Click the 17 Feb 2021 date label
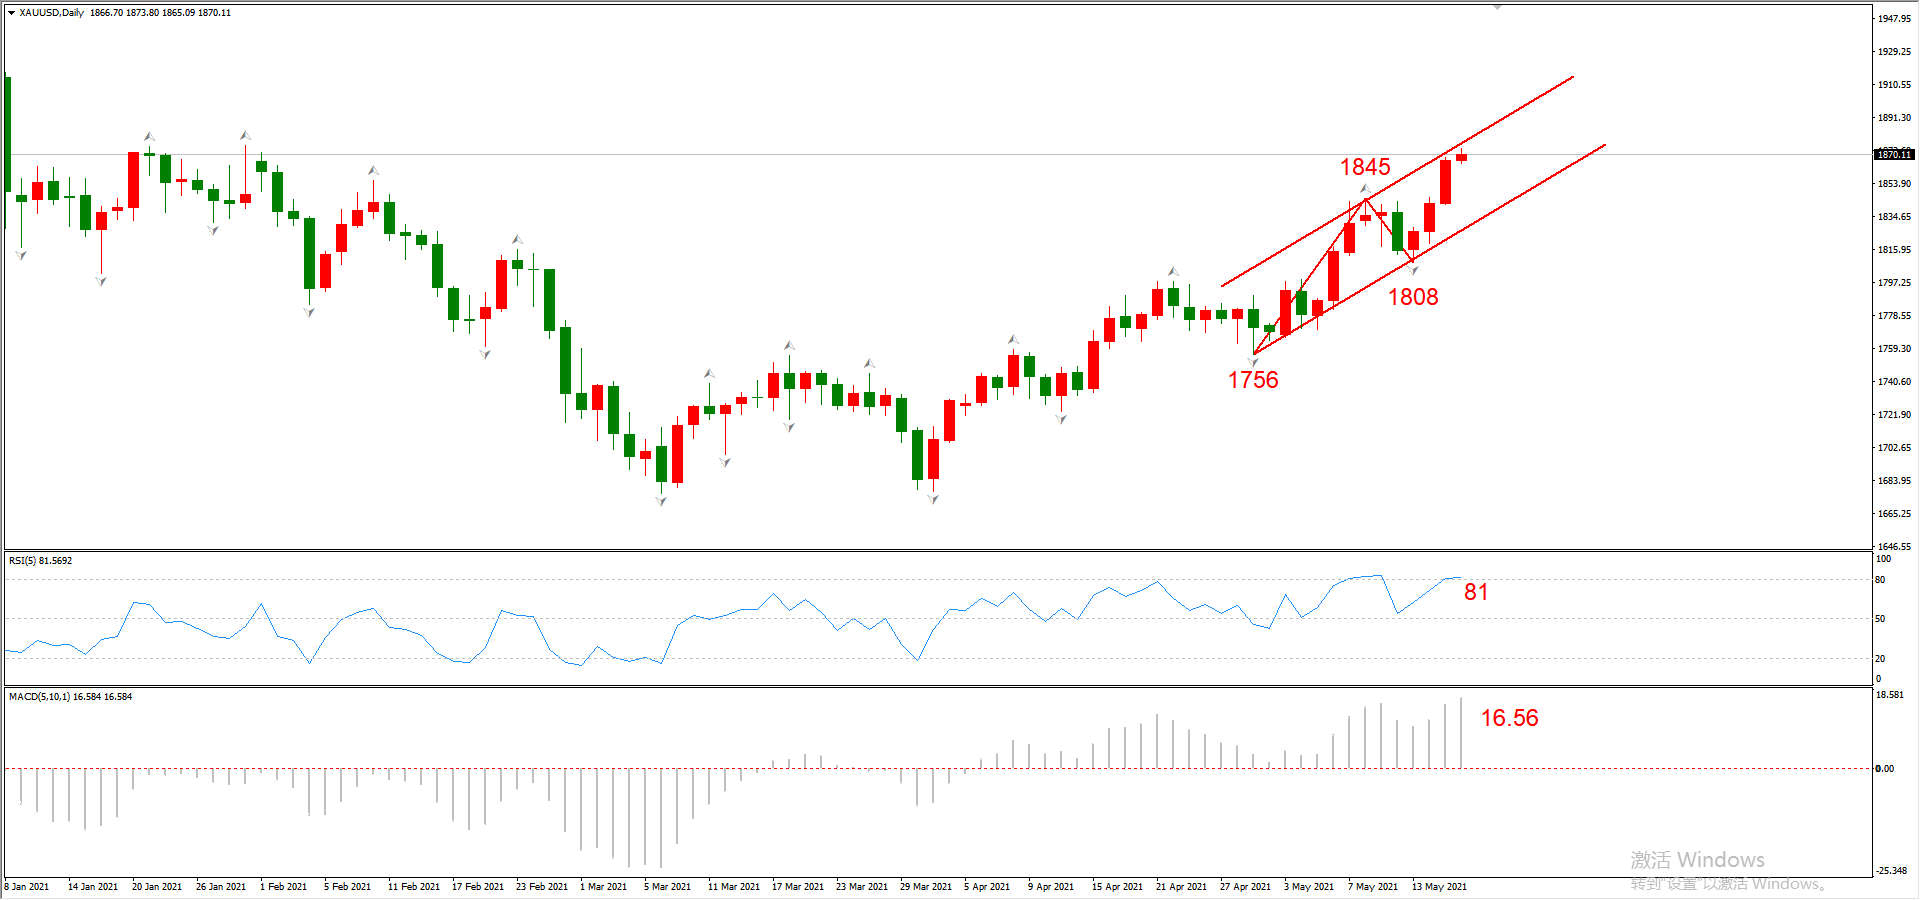The height and width of the screenshot is (900, 1920). (478, 887)
